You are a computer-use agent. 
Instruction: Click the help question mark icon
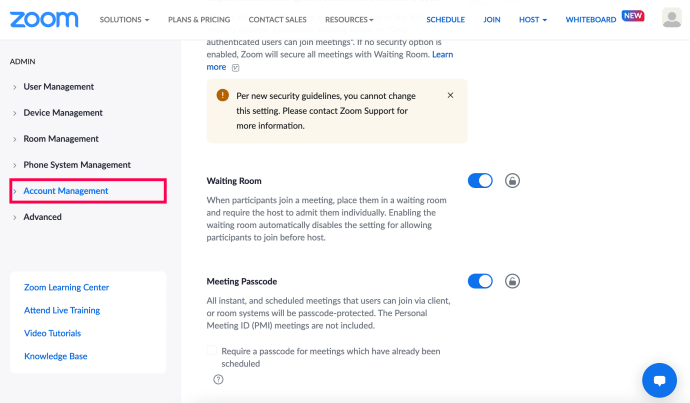218,379
